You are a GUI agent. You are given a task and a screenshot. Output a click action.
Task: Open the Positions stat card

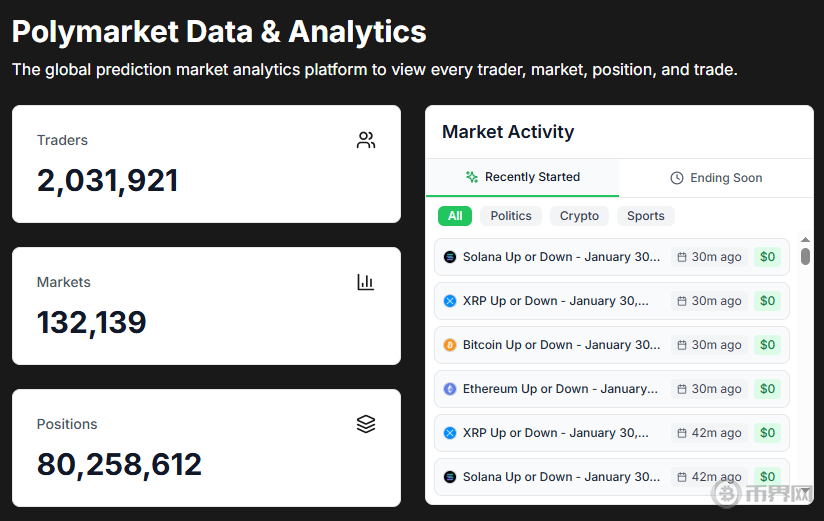click(206, 448)
